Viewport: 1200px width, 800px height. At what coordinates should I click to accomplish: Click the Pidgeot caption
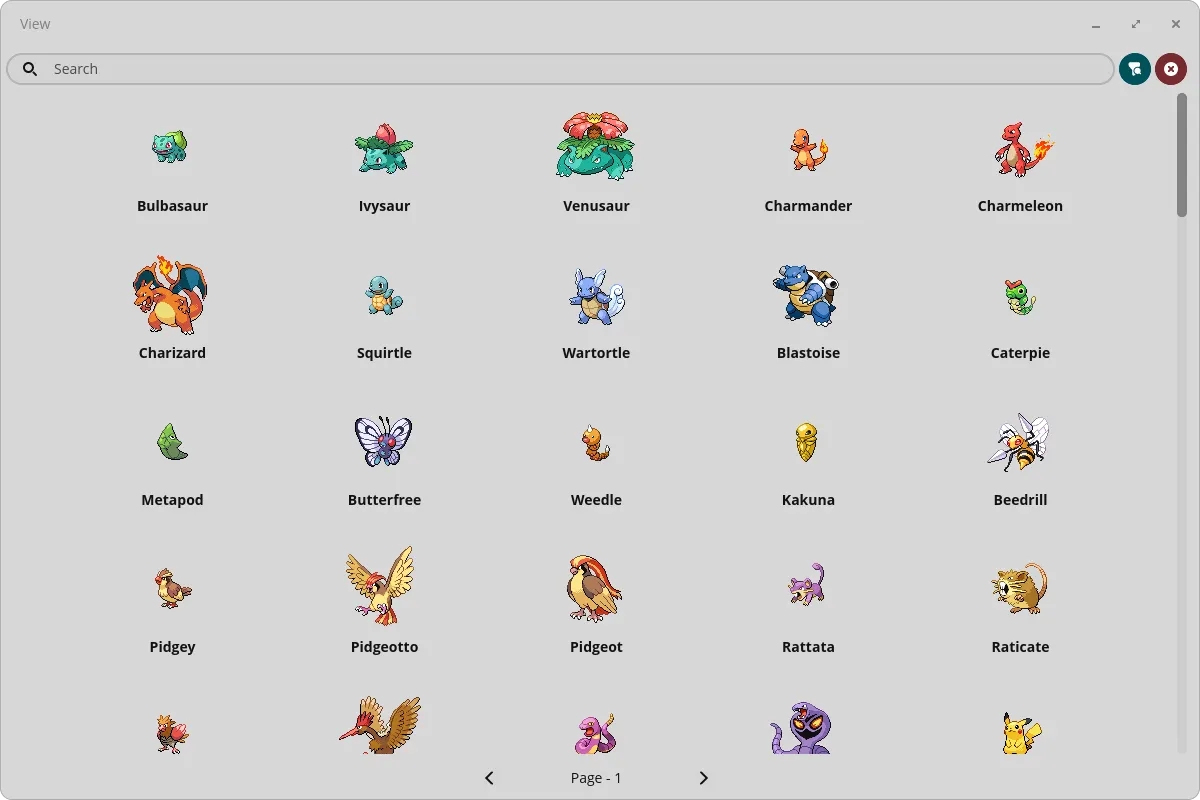tap(596, 647)
